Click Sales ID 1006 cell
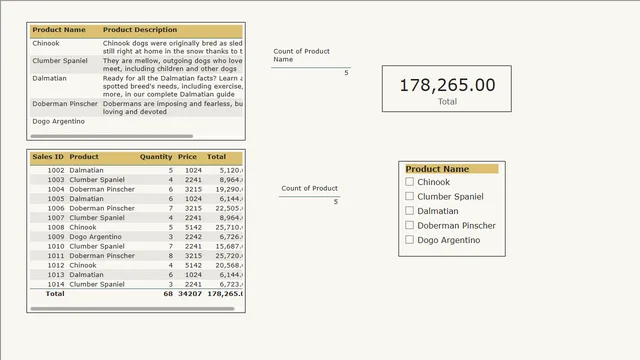640x360 pixels. tap(56, 208)
